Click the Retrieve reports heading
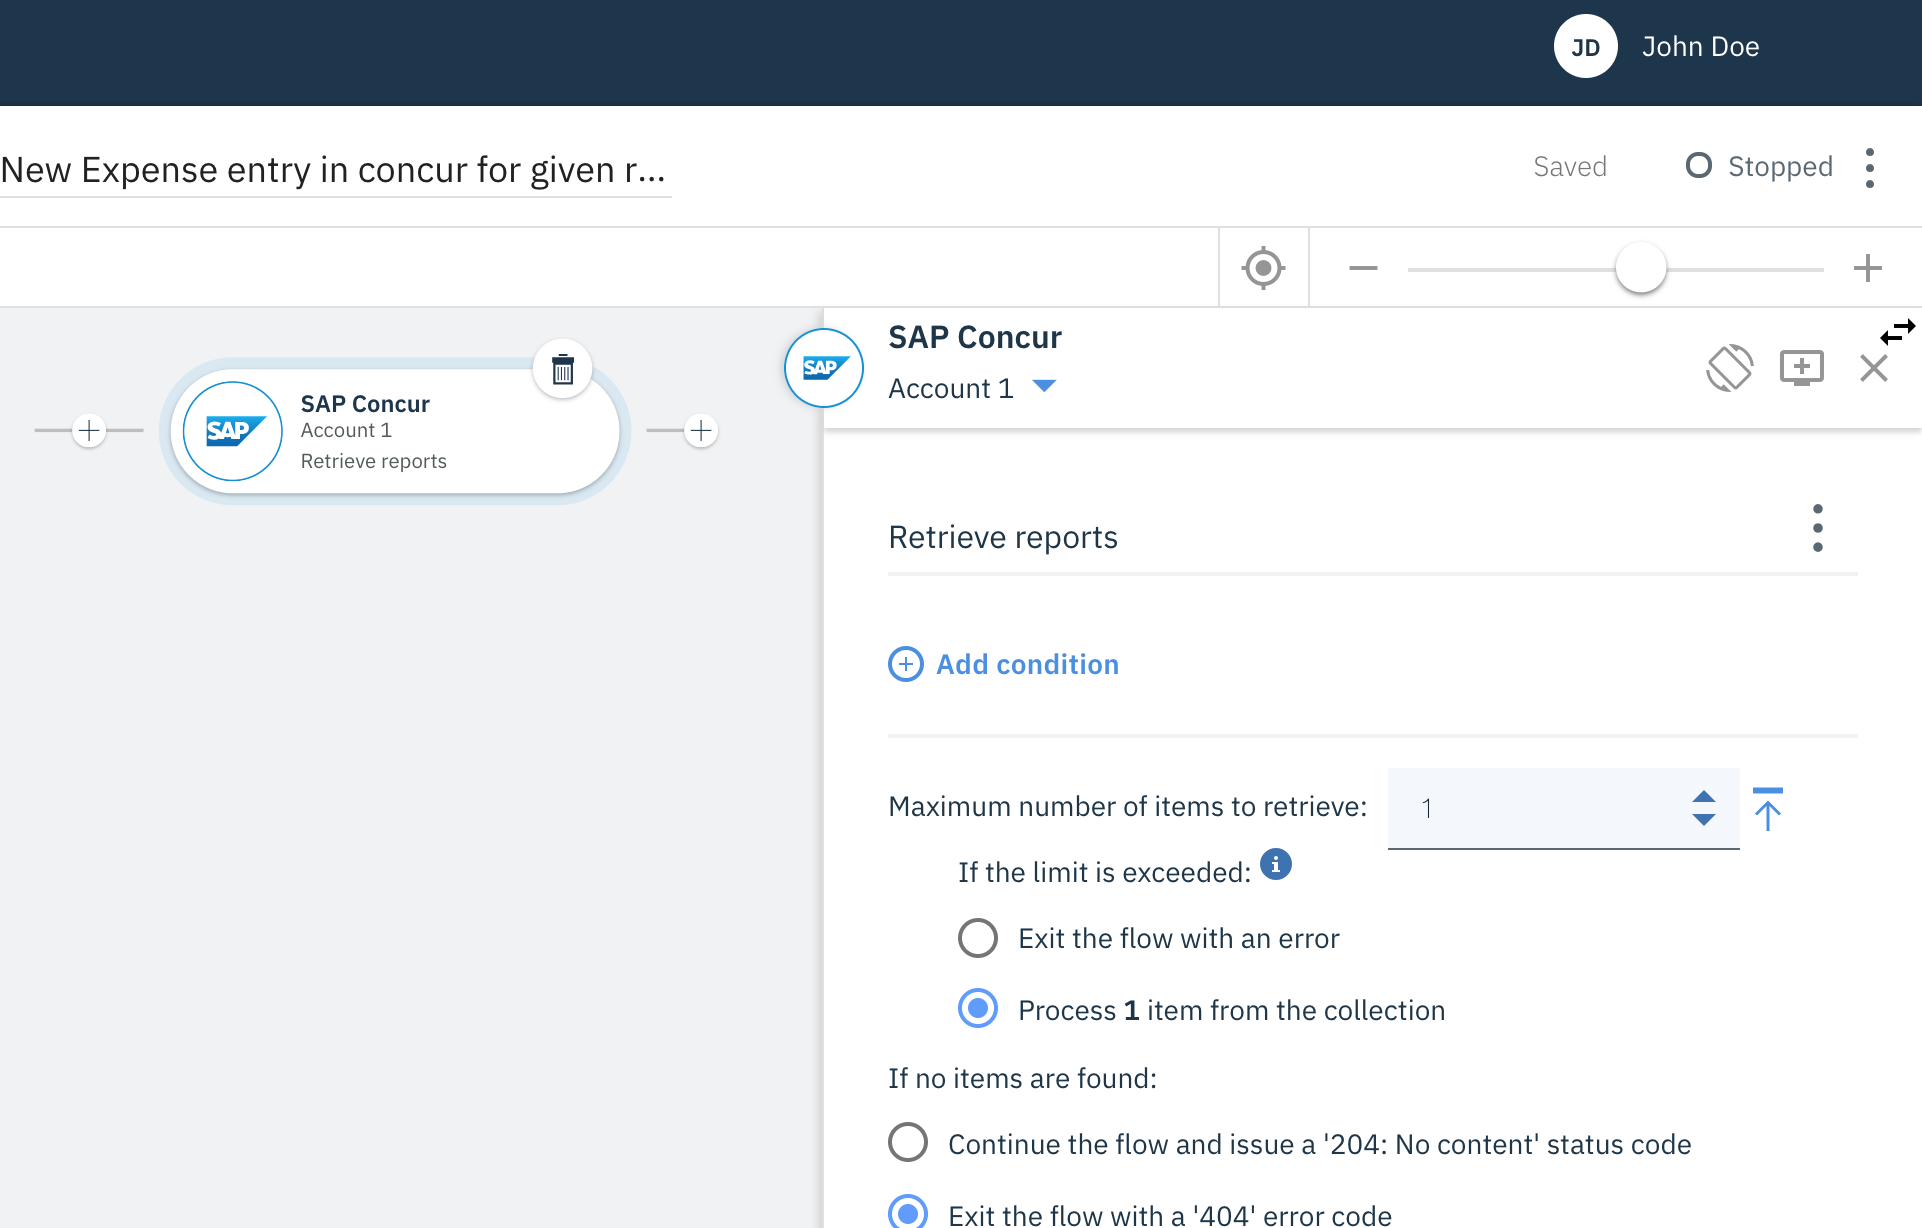The image size is (1922, 1228). 1003,538
